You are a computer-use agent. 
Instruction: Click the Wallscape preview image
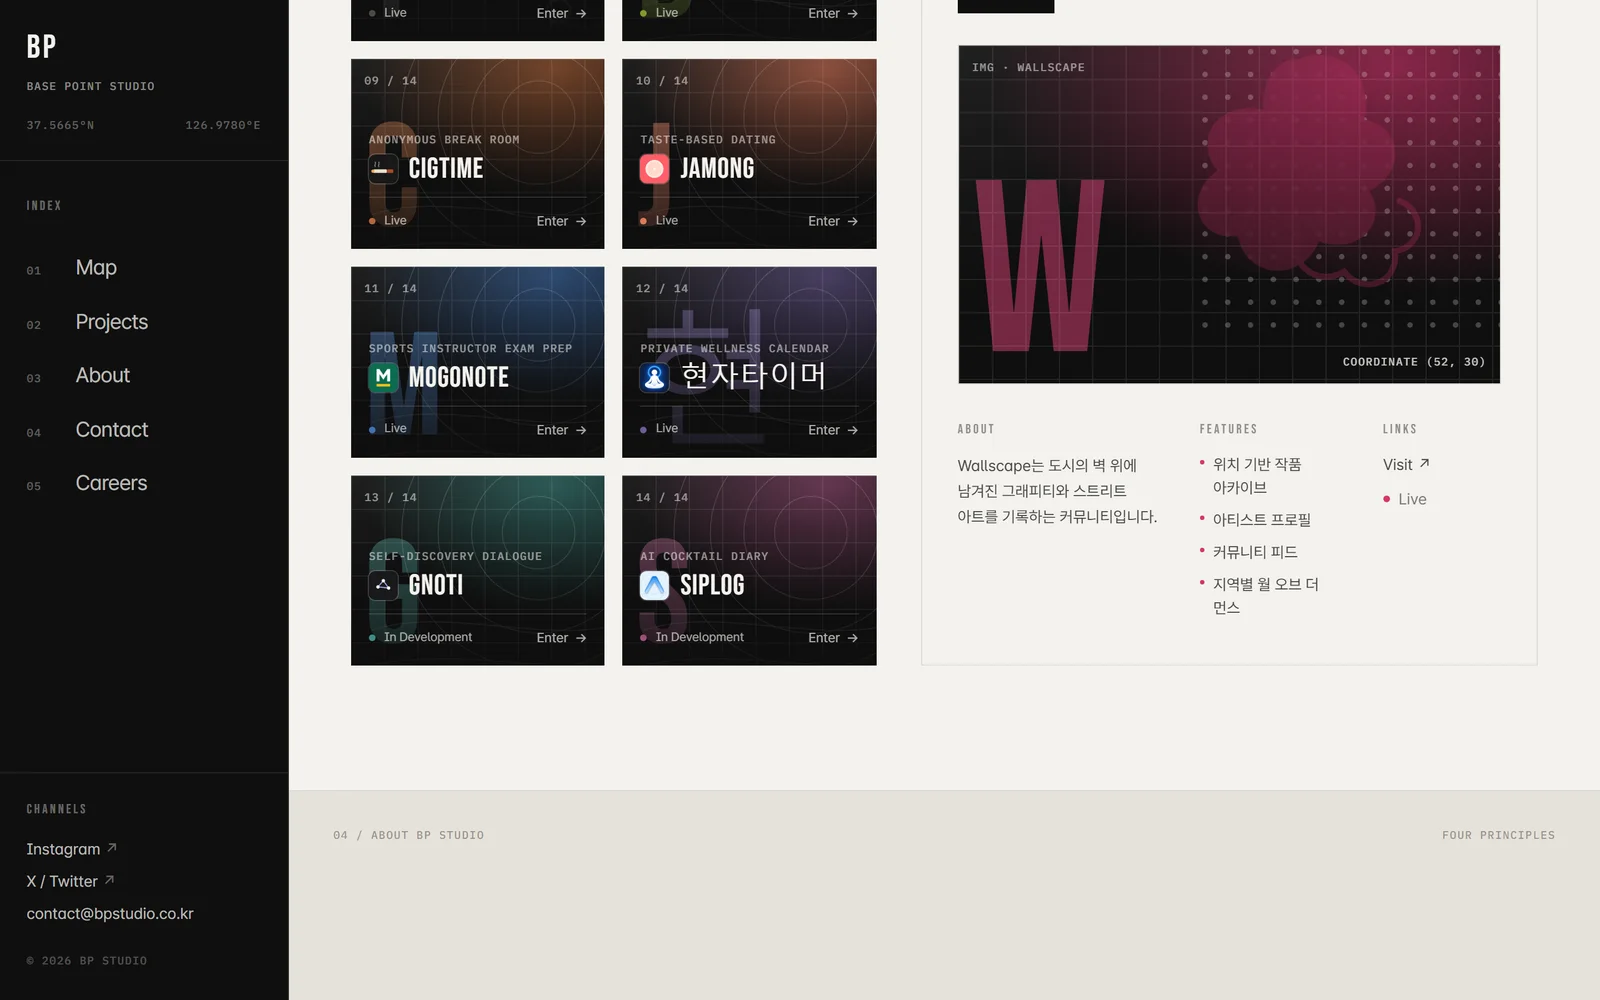(1229, 214)
